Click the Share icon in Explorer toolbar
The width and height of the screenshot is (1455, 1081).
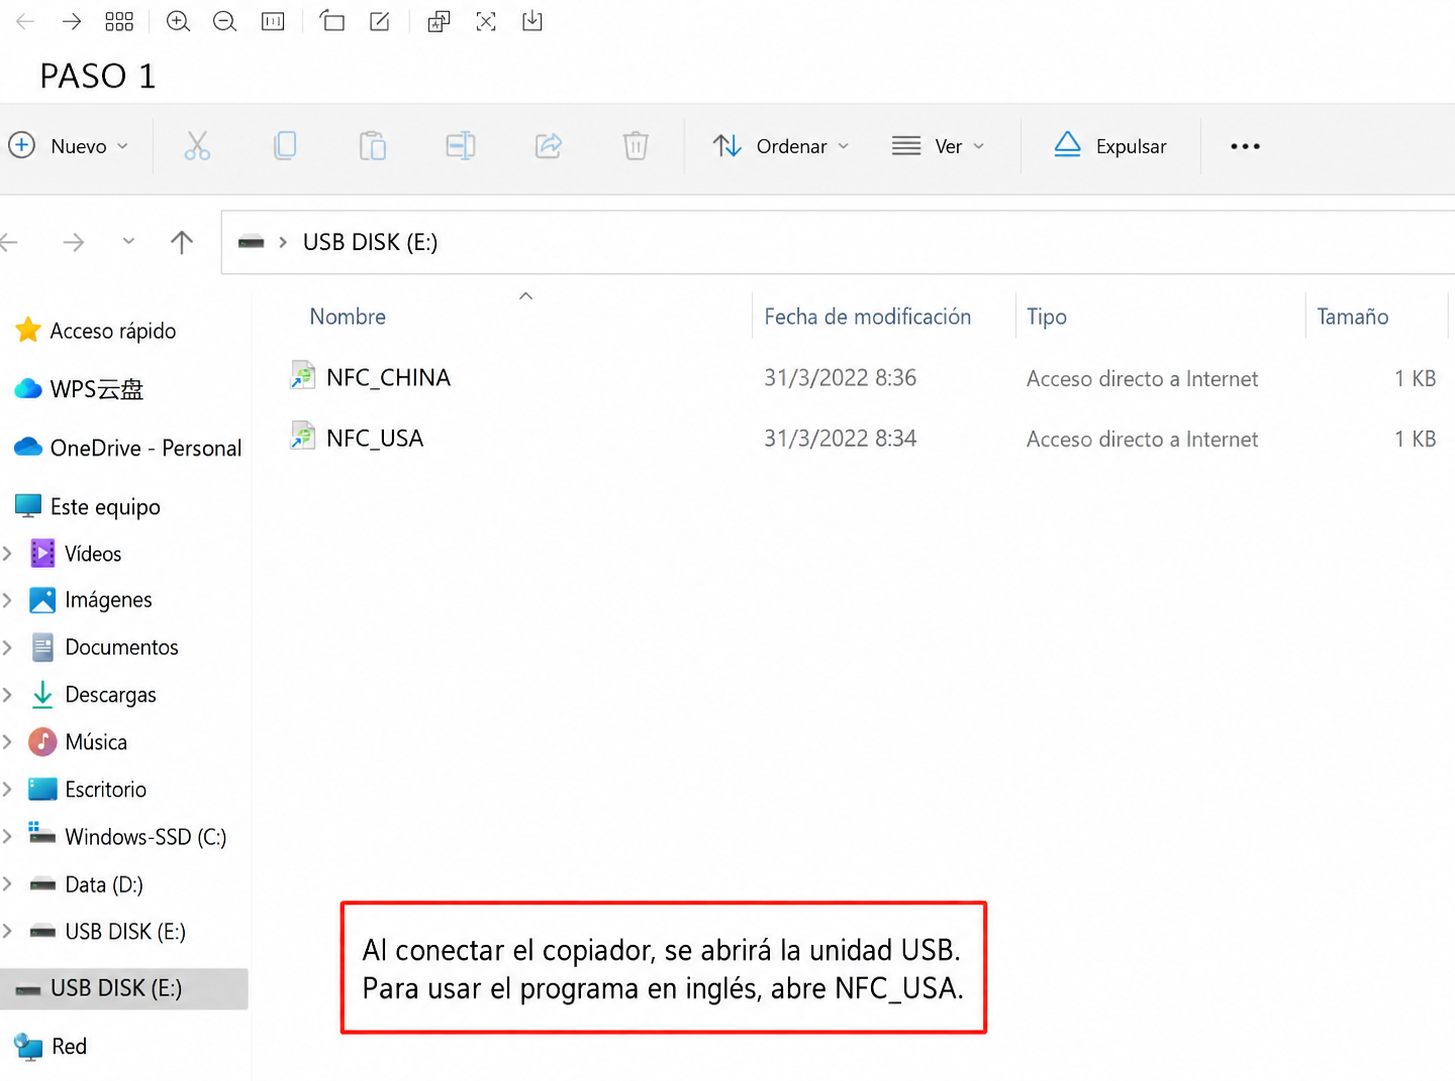tap(549, 146)
